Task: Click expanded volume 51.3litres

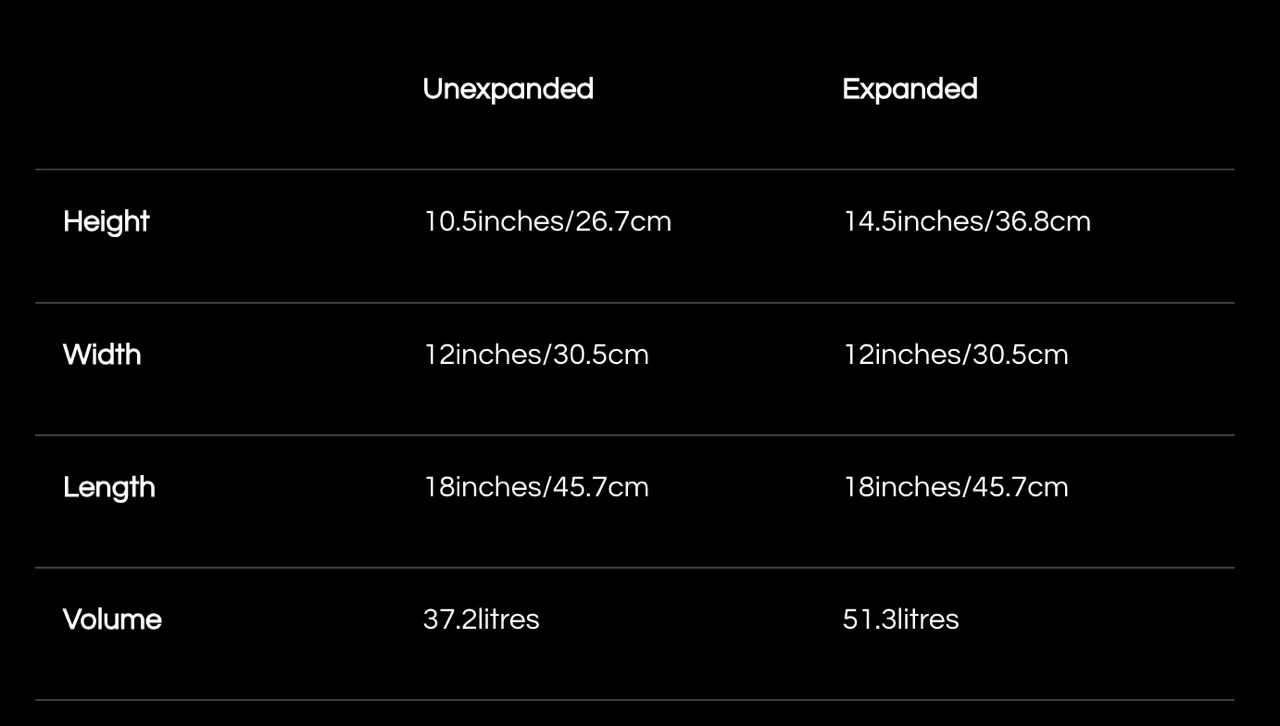Action: click(900, 619)
